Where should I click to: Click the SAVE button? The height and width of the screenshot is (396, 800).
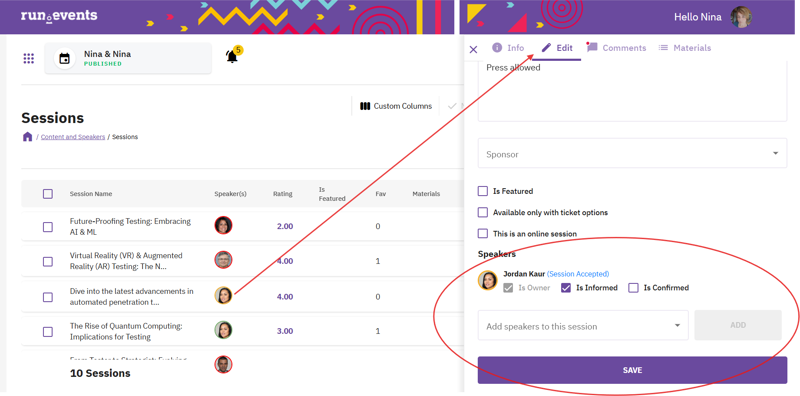[632, 370]
